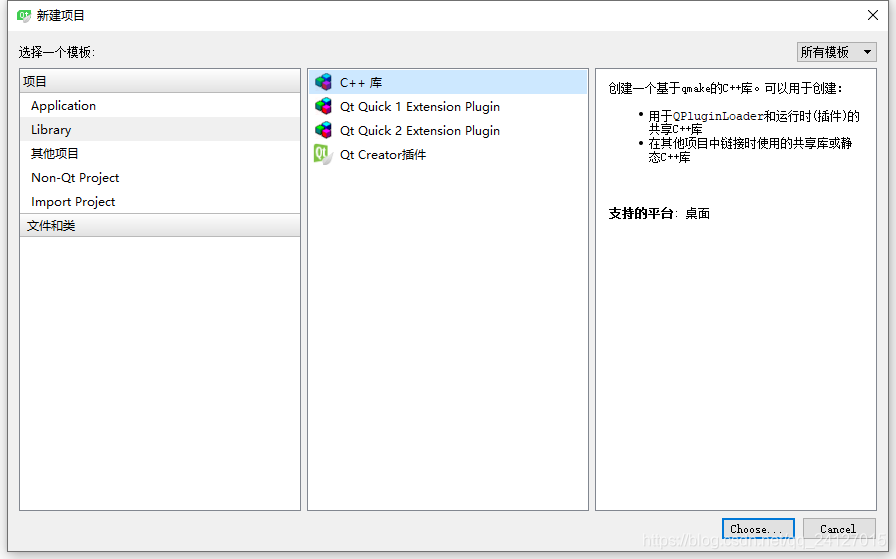896x559 pixels.
Task: Click the QPluginLoader text in description
Action: [718, 116]
